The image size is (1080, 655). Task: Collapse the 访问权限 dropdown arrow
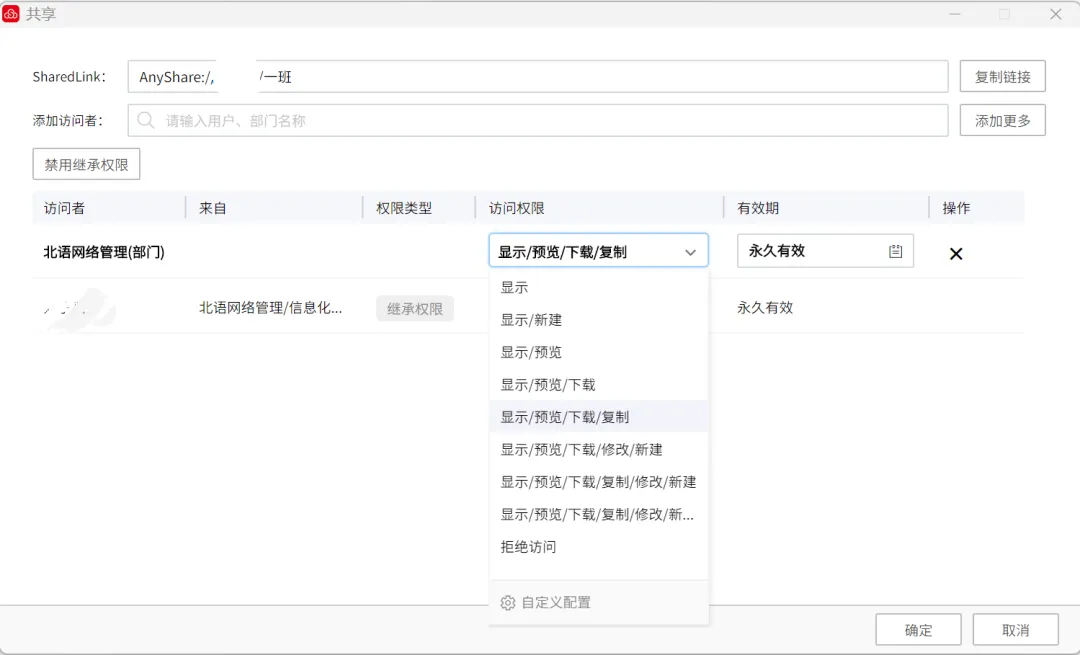pyautogui.click(x=690, y=252)
